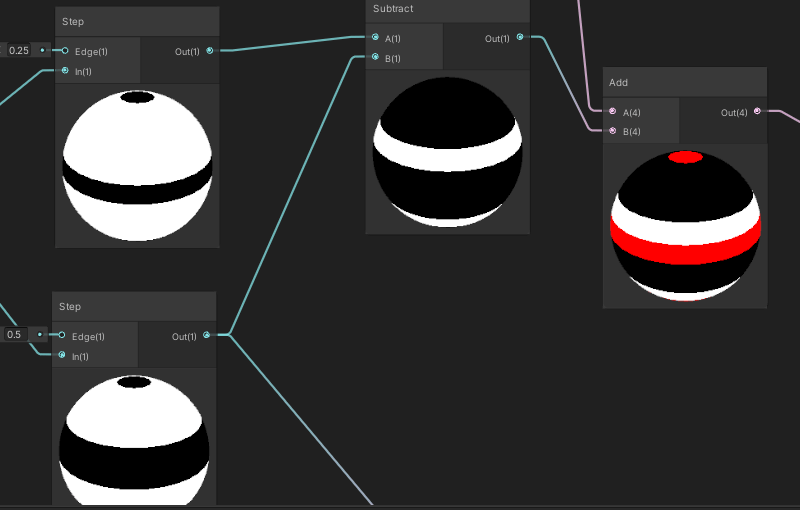800x510 pixels.
Task: Click the Edge(1) port of bottom Step node
Action: (62, 335)
